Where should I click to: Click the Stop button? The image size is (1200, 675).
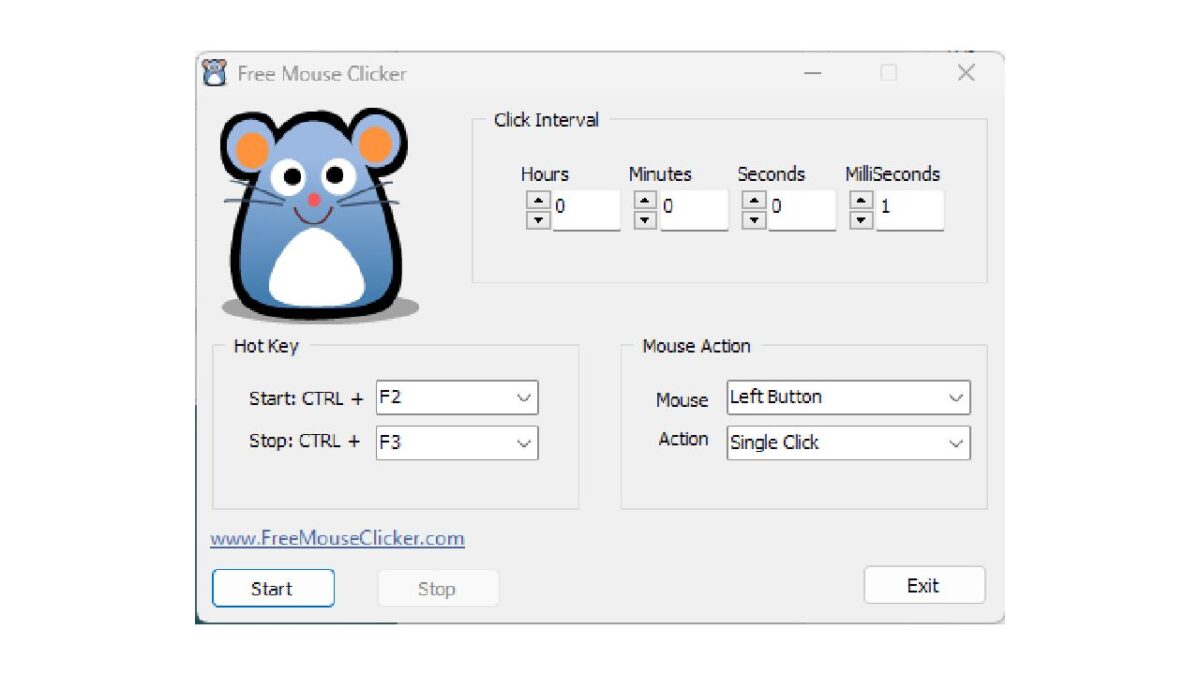[x=437, y=588]
